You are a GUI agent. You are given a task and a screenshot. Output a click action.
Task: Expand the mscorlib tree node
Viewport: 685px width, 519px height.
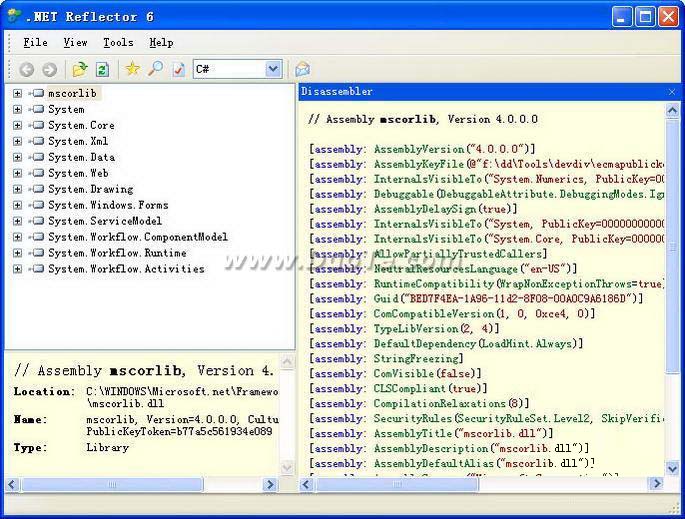[x=18, y=93]
